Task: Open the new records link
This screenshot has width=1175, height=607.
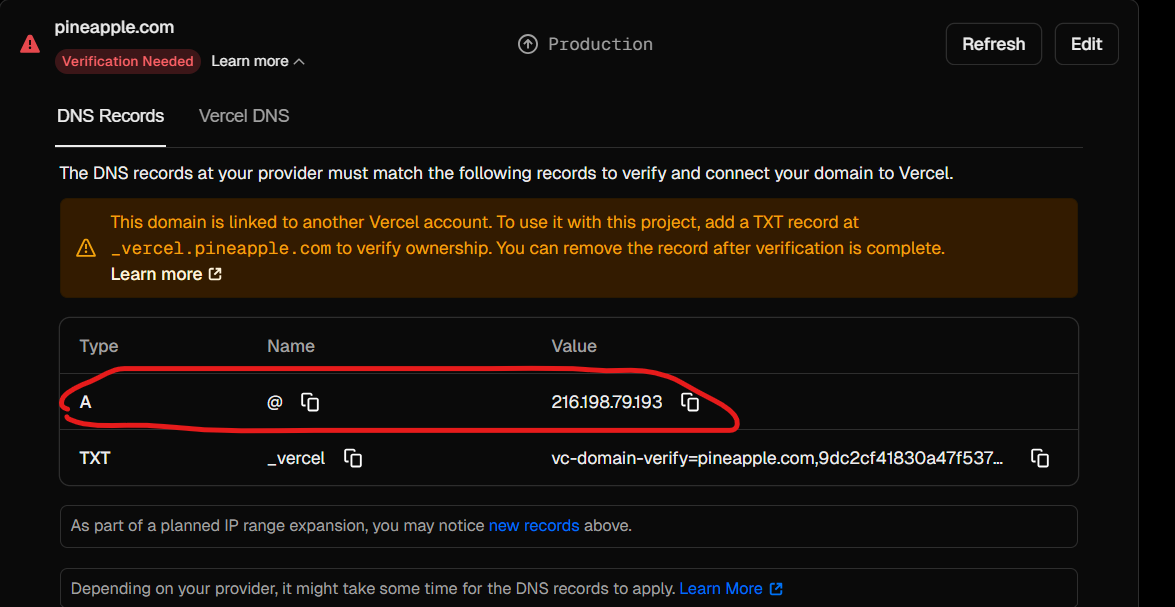Action: [534, 526]
